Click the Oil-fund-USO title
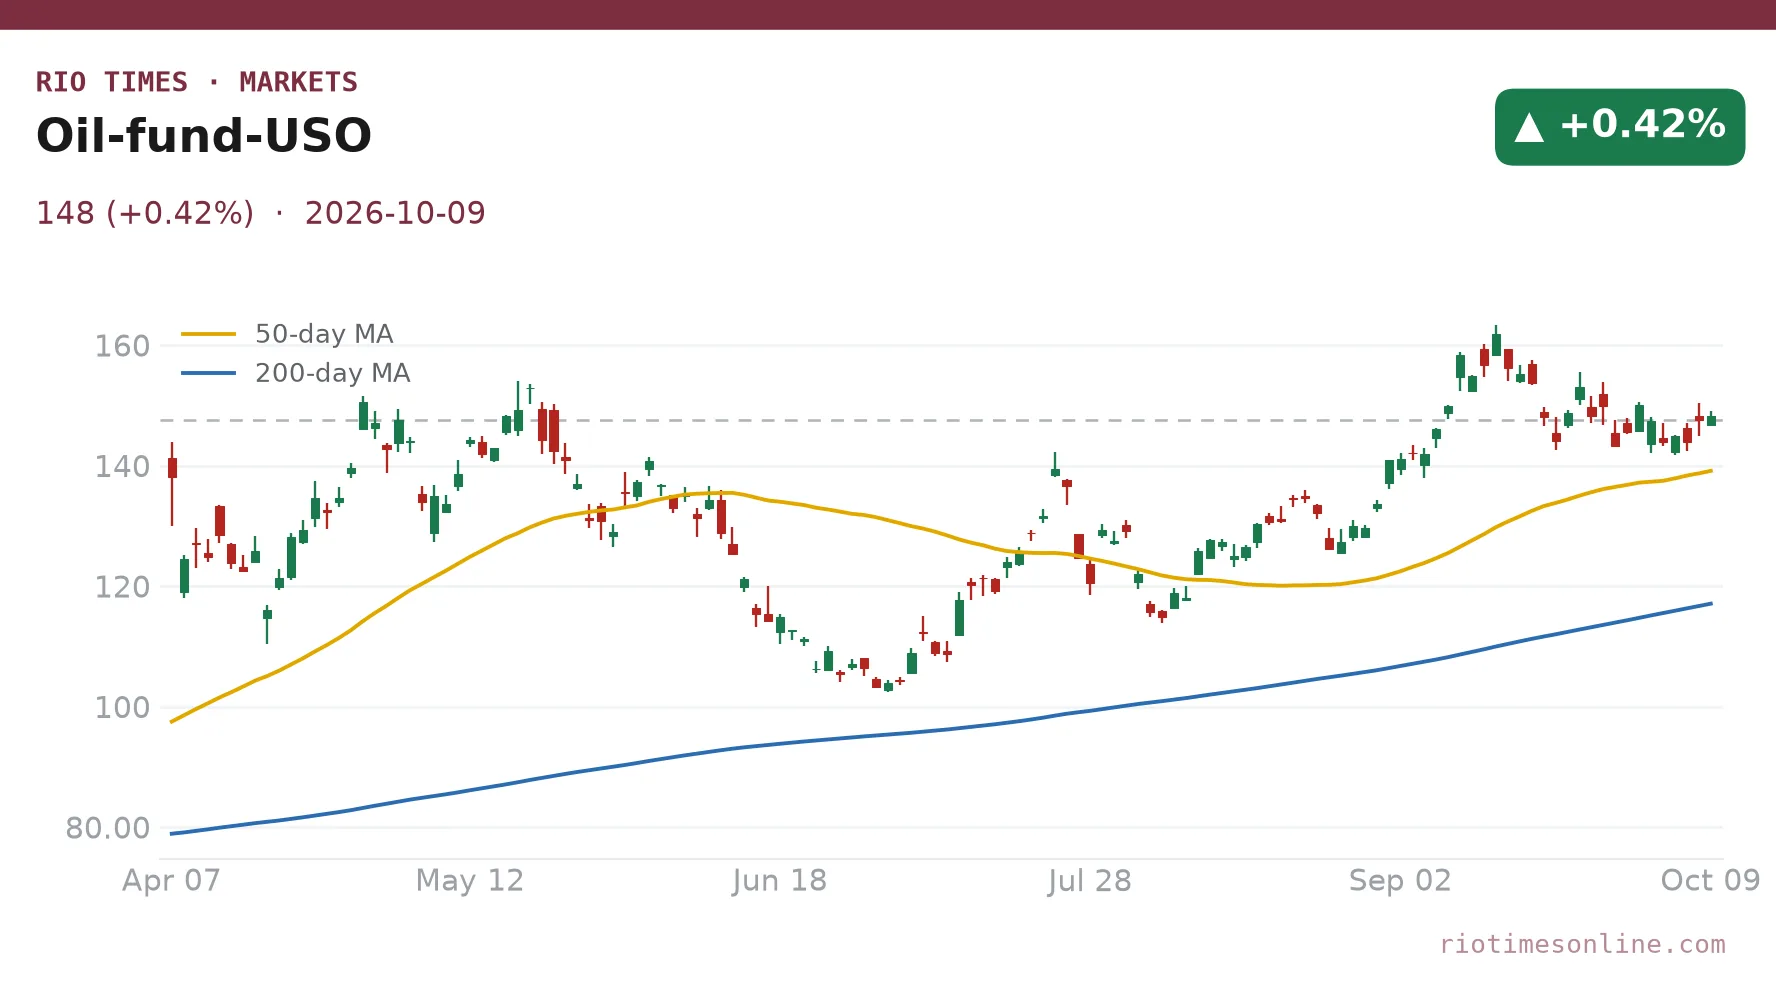Viewport: 1776px width, 999px height. [x=204, y=135]
